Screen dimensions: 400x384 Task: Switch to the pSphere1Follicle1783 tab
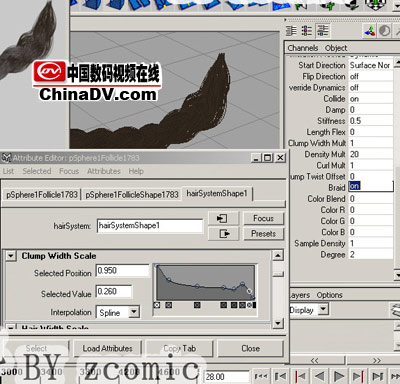click(42, 195)
